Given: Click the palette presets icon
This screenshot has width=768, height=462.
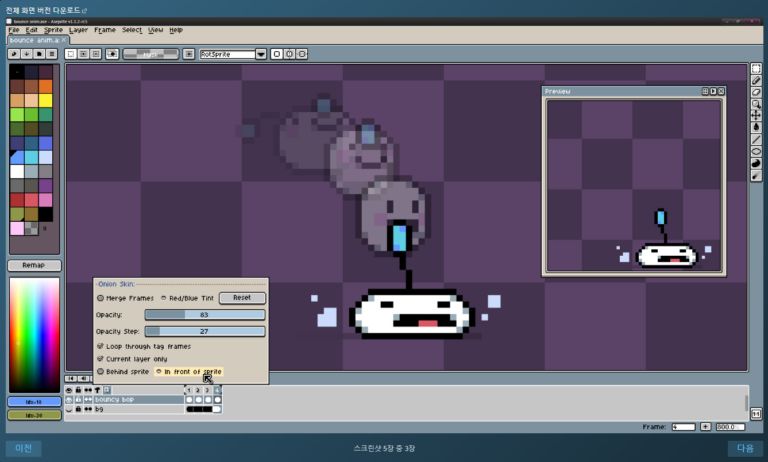Looking at the screenshot, I should click(39, 54).
